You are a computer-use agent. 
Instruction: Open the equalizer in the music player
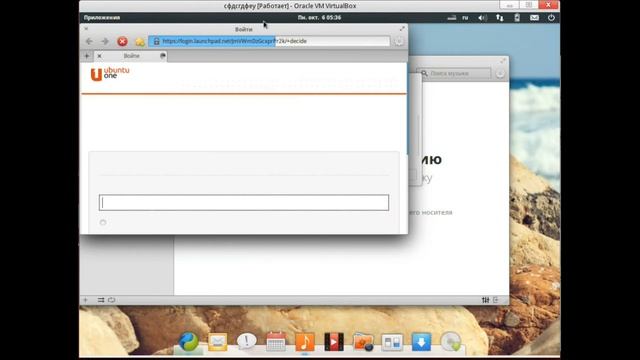485,300
